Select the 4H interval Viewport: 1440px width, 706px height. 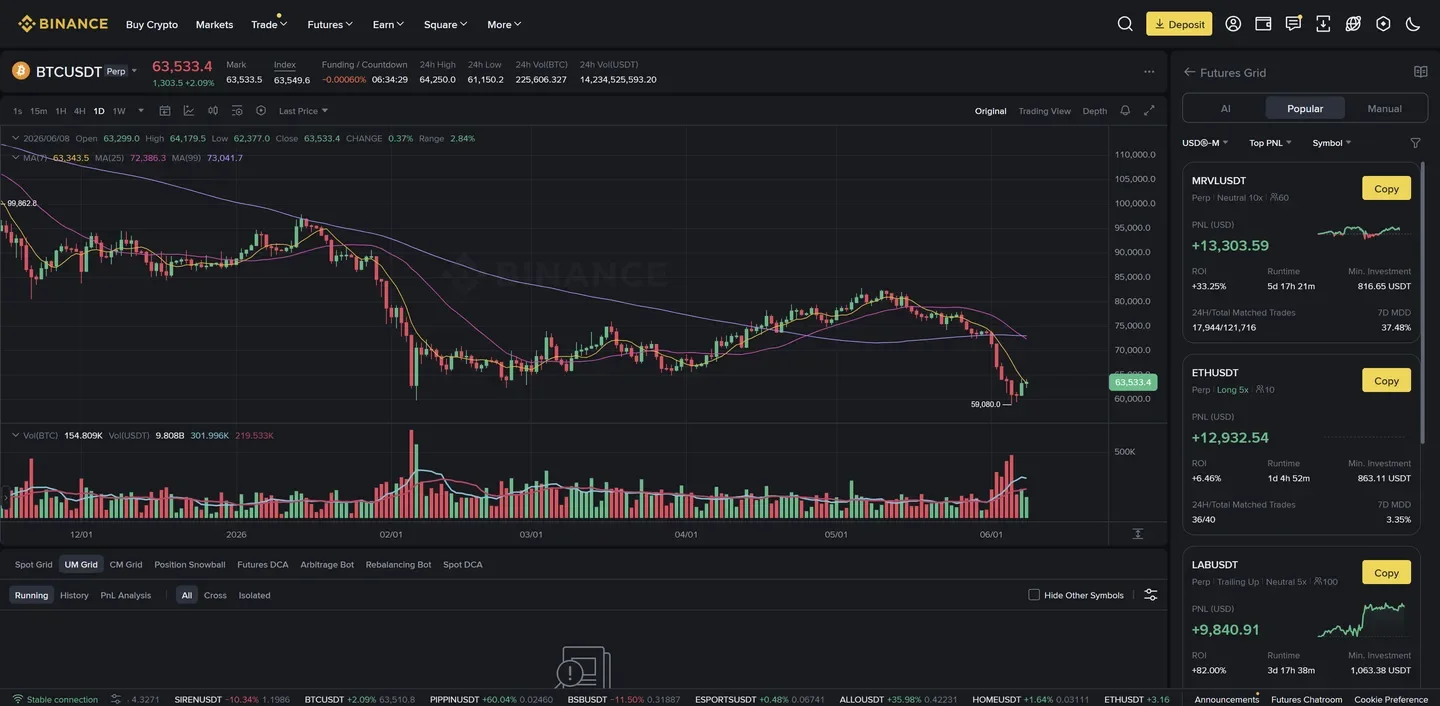(x=80, y=111)
